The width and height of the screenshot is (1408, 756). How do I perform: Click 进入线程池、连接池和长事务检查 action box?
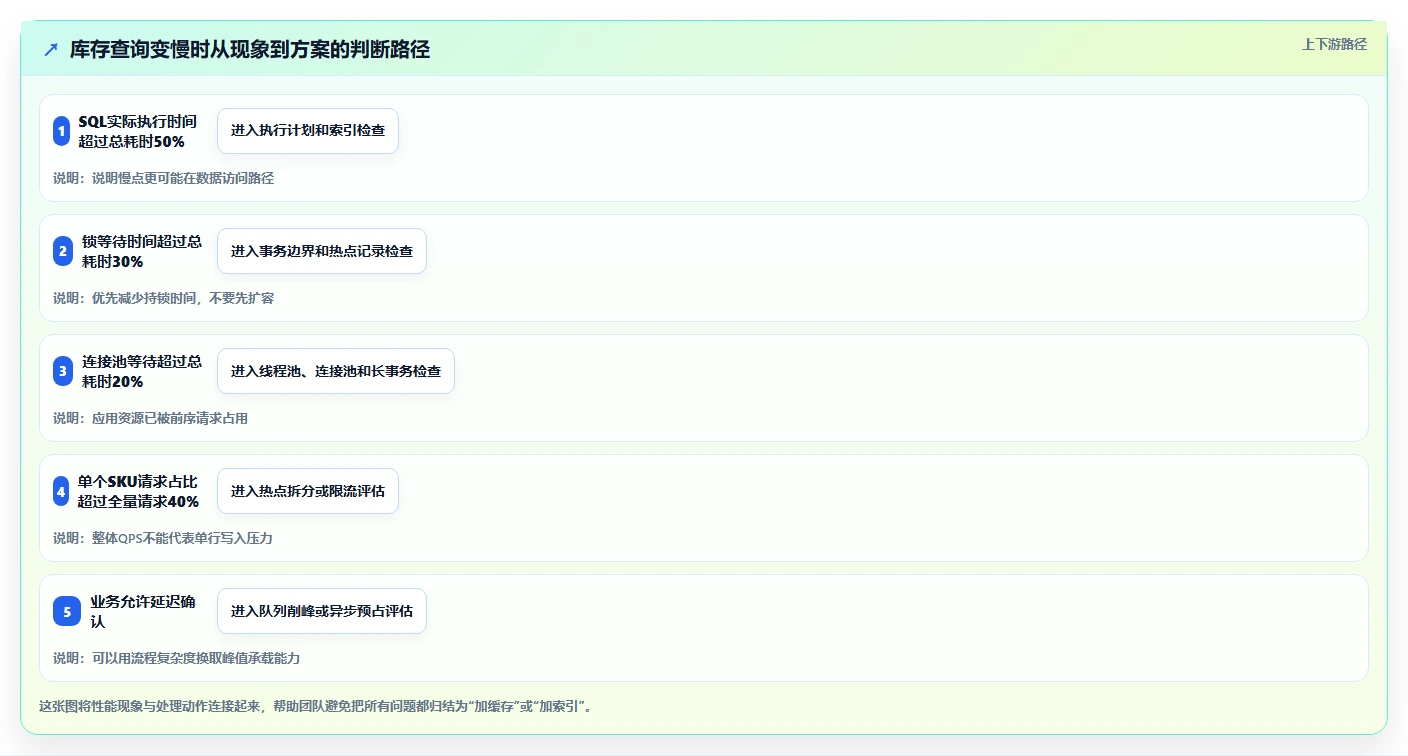coord(336,371)
